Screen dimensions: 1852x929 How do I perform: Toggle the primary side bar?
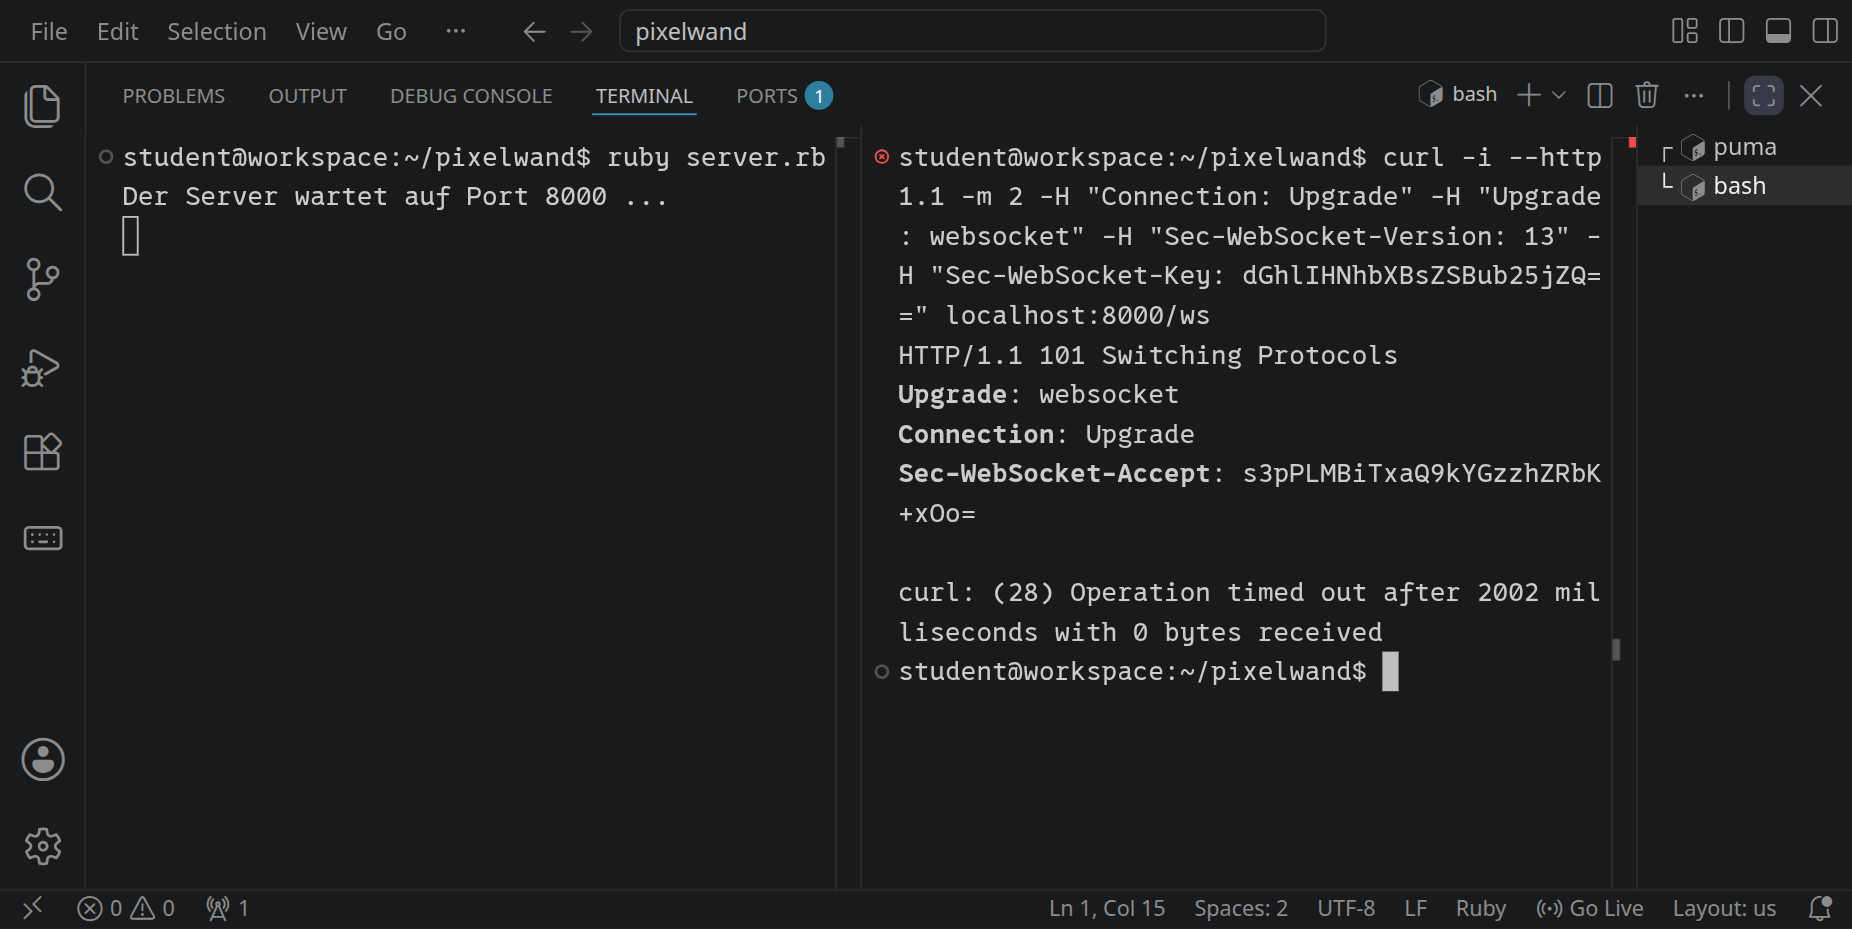pos(1732,31)
